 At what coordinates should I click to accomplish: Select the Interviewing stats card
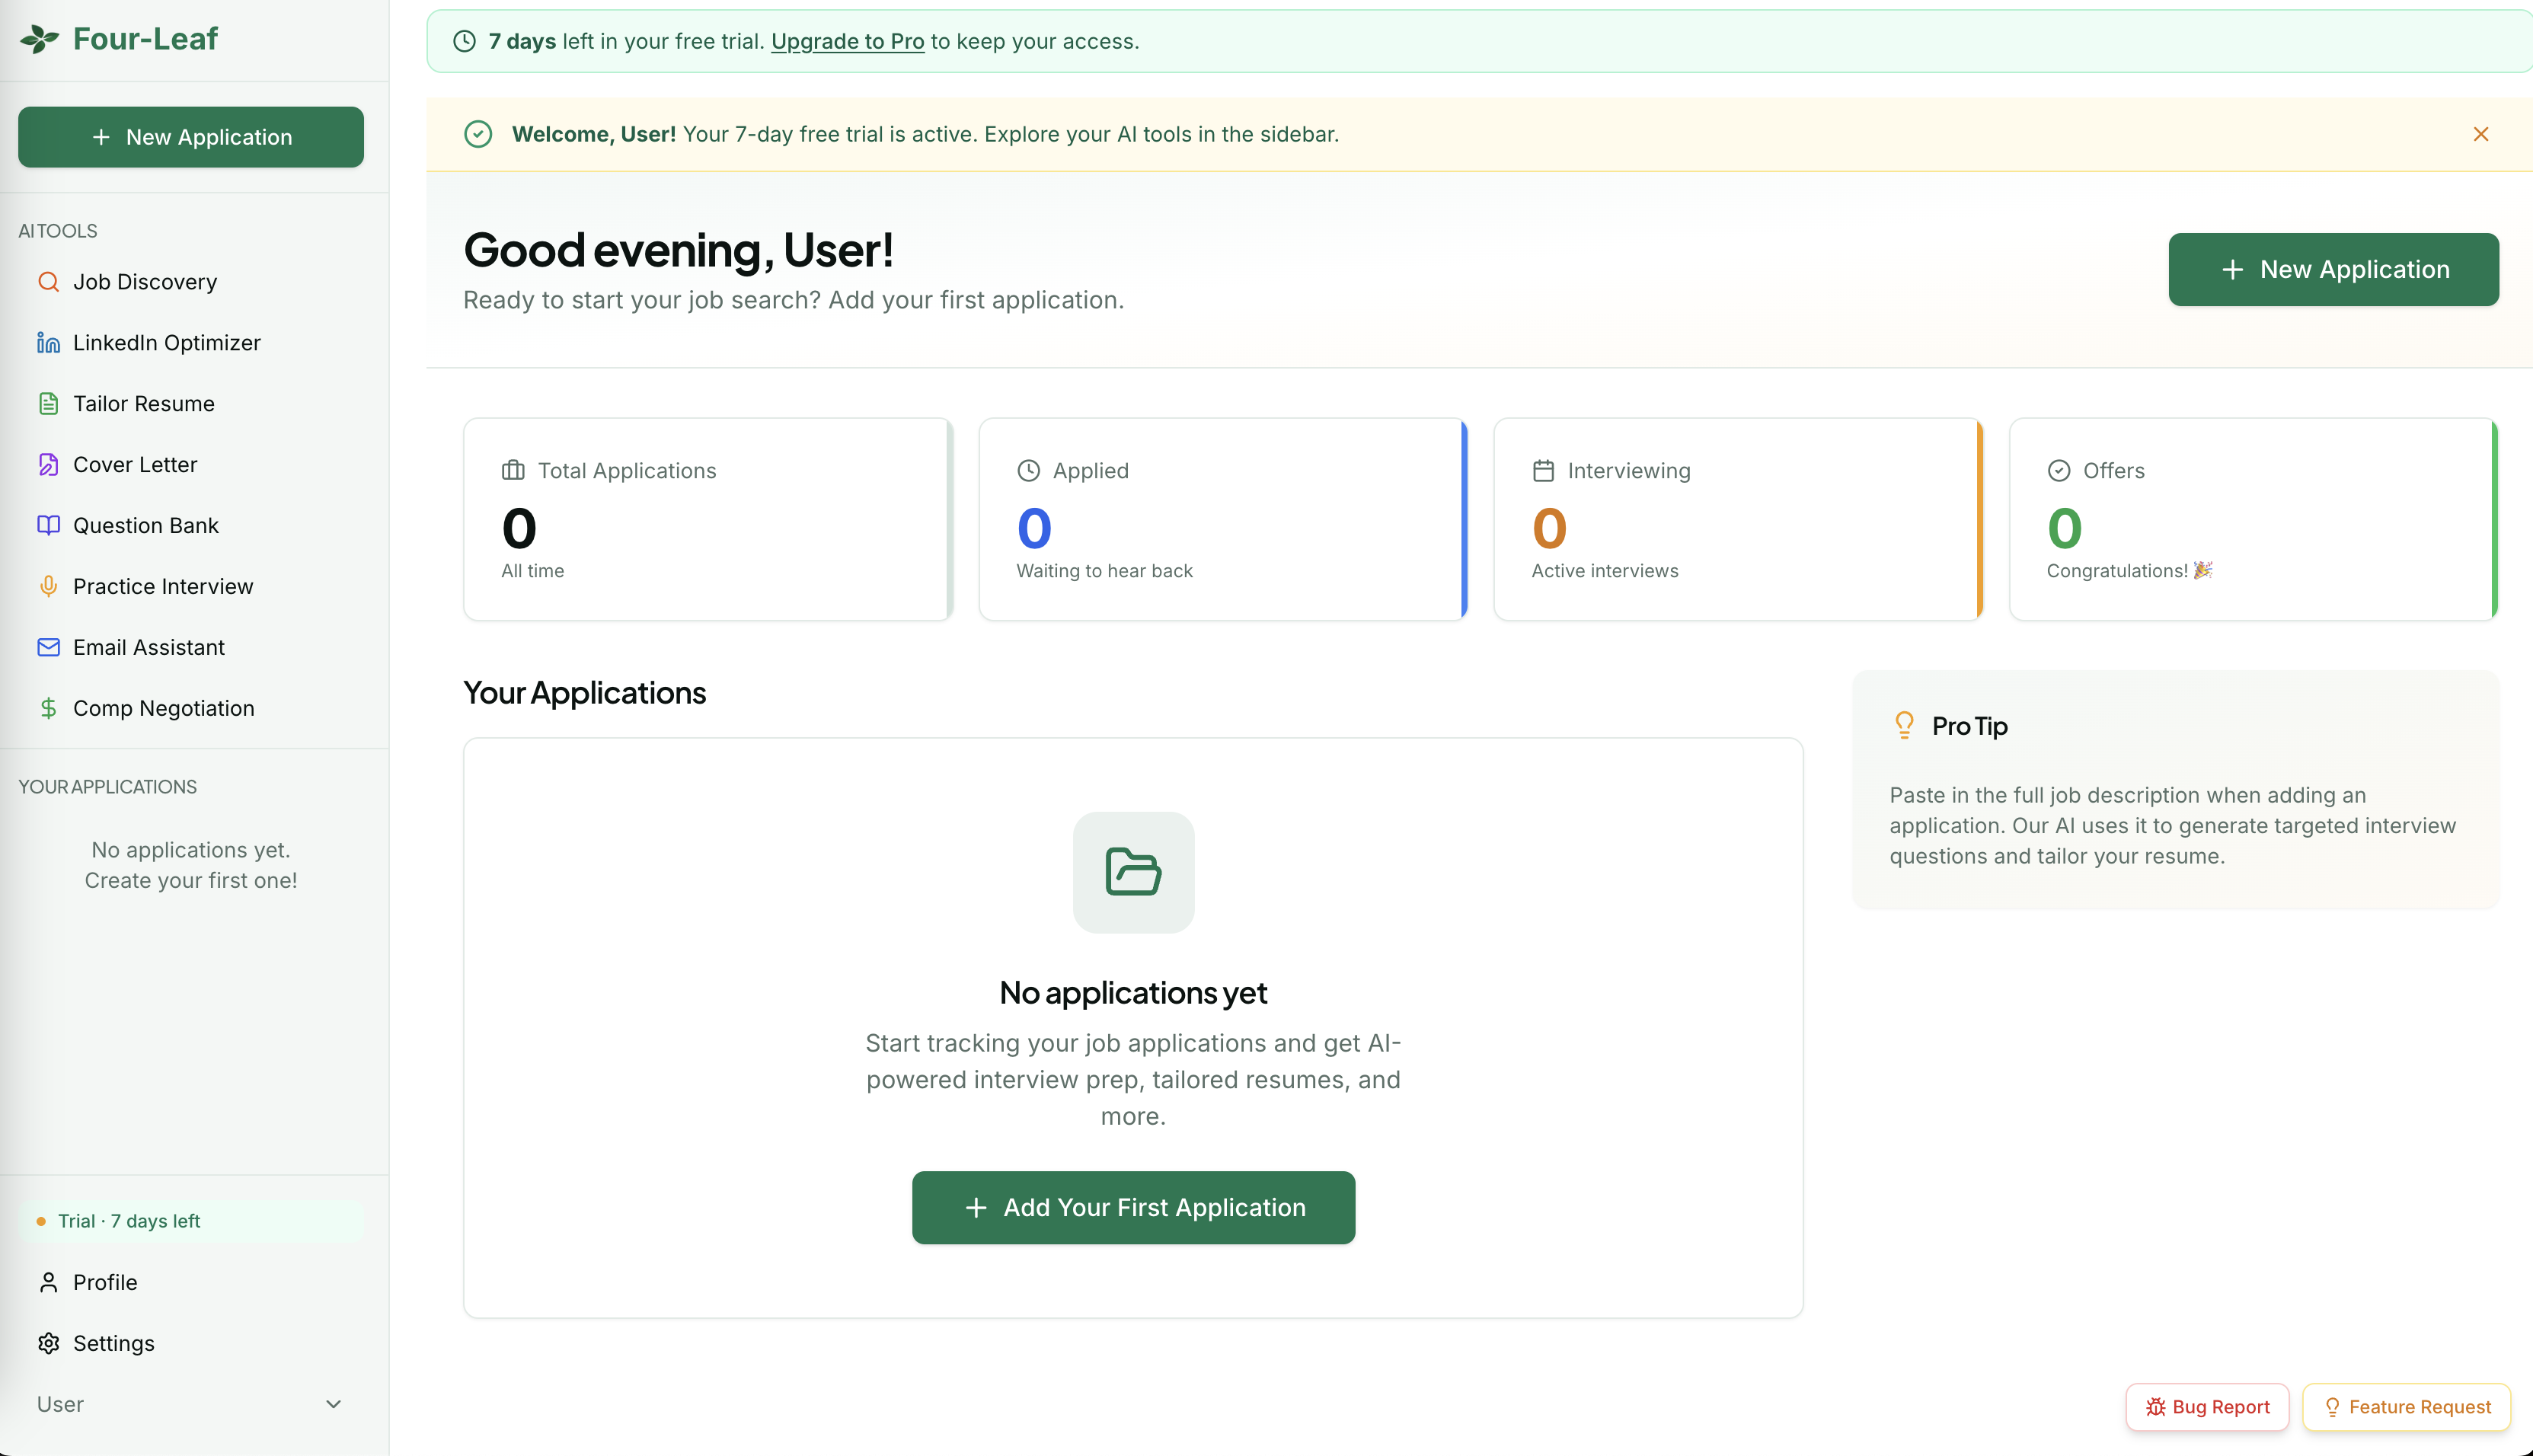(1737, 519)
